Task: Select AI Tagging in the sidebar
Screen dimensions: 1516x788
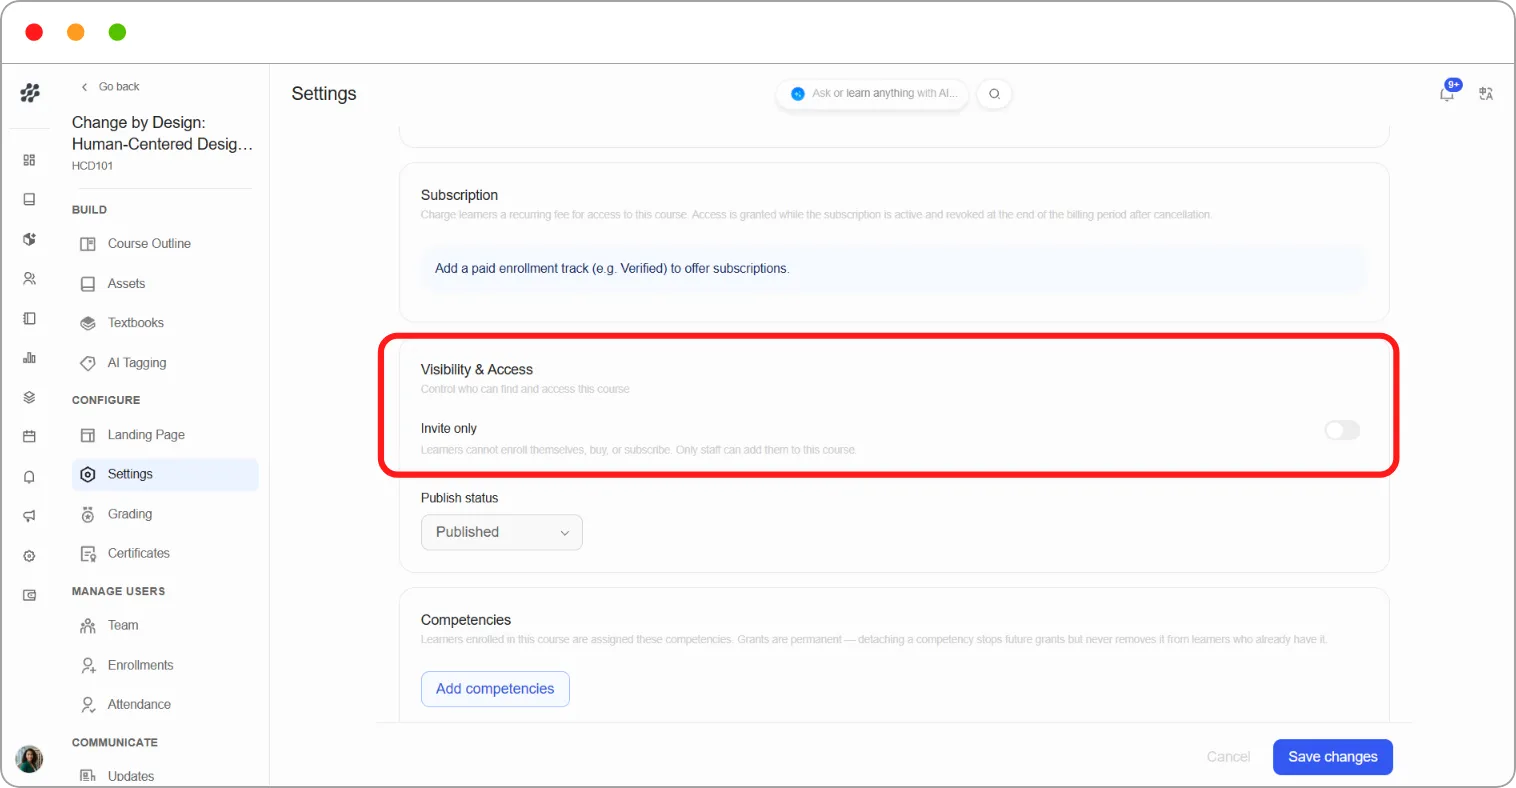Action: (165, 363)
